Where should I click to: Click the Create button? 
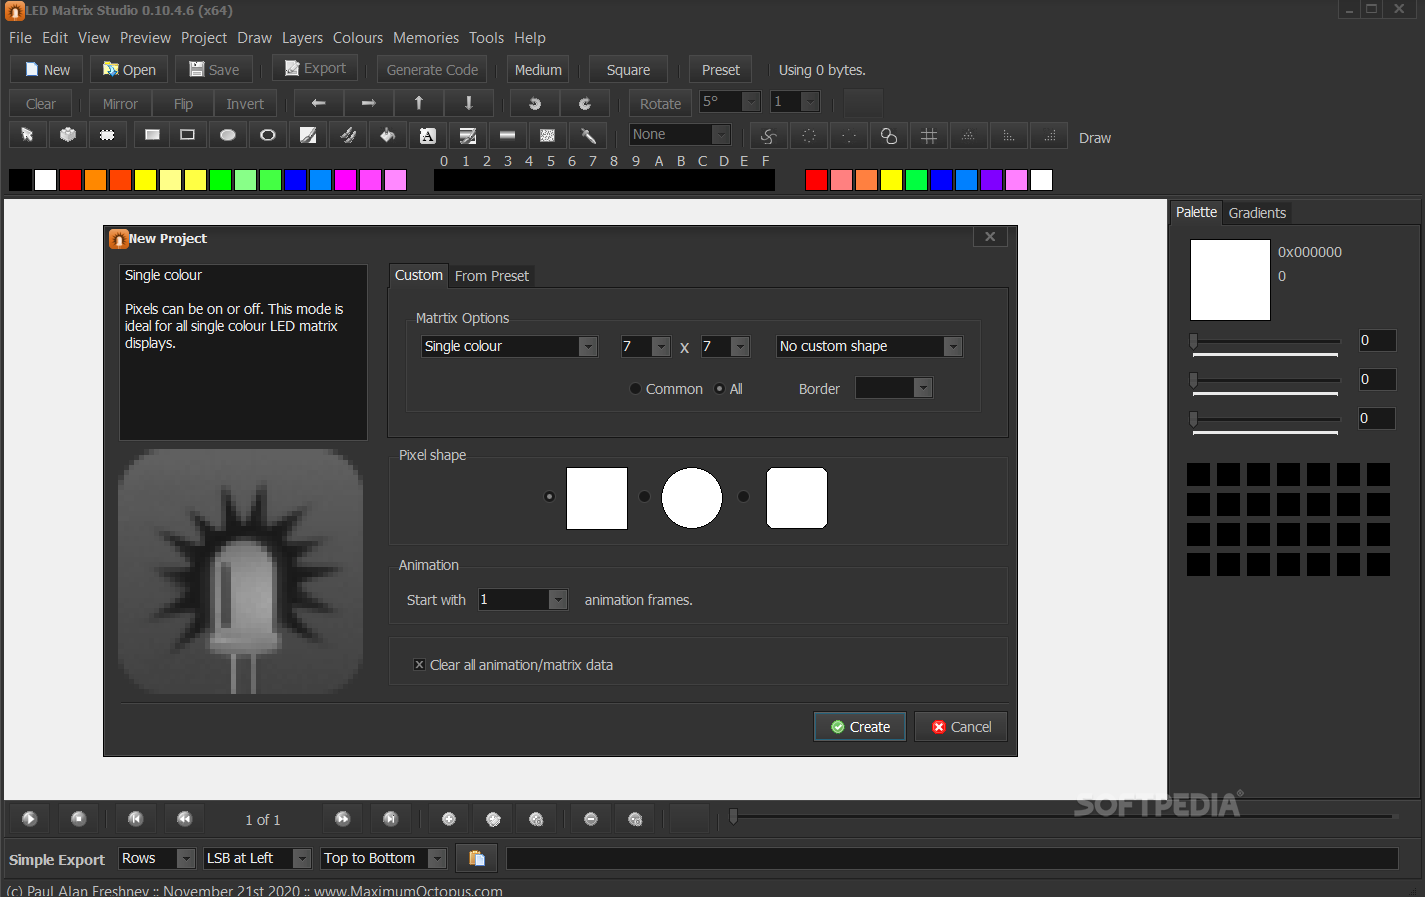tap(860, 727)
